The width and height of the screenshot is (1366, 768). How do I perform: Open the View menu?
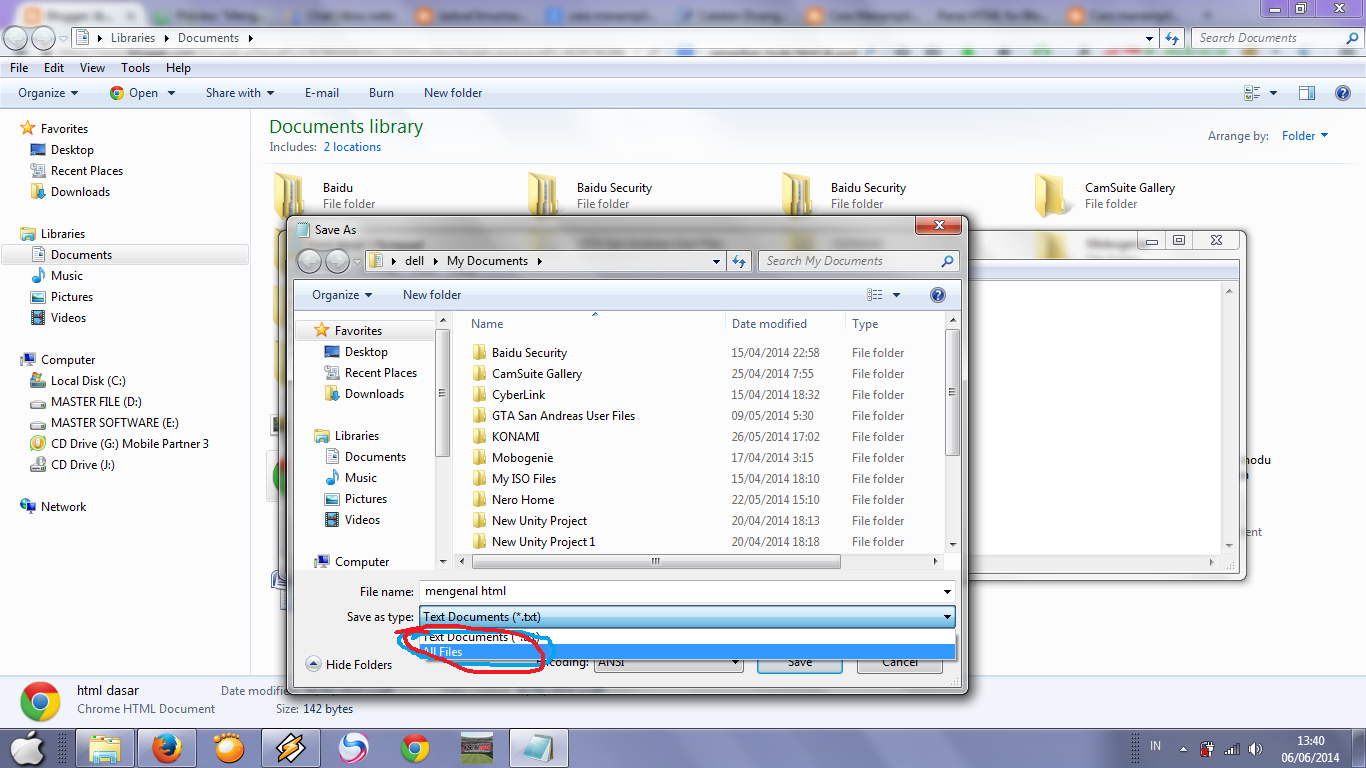coord(92,67)
